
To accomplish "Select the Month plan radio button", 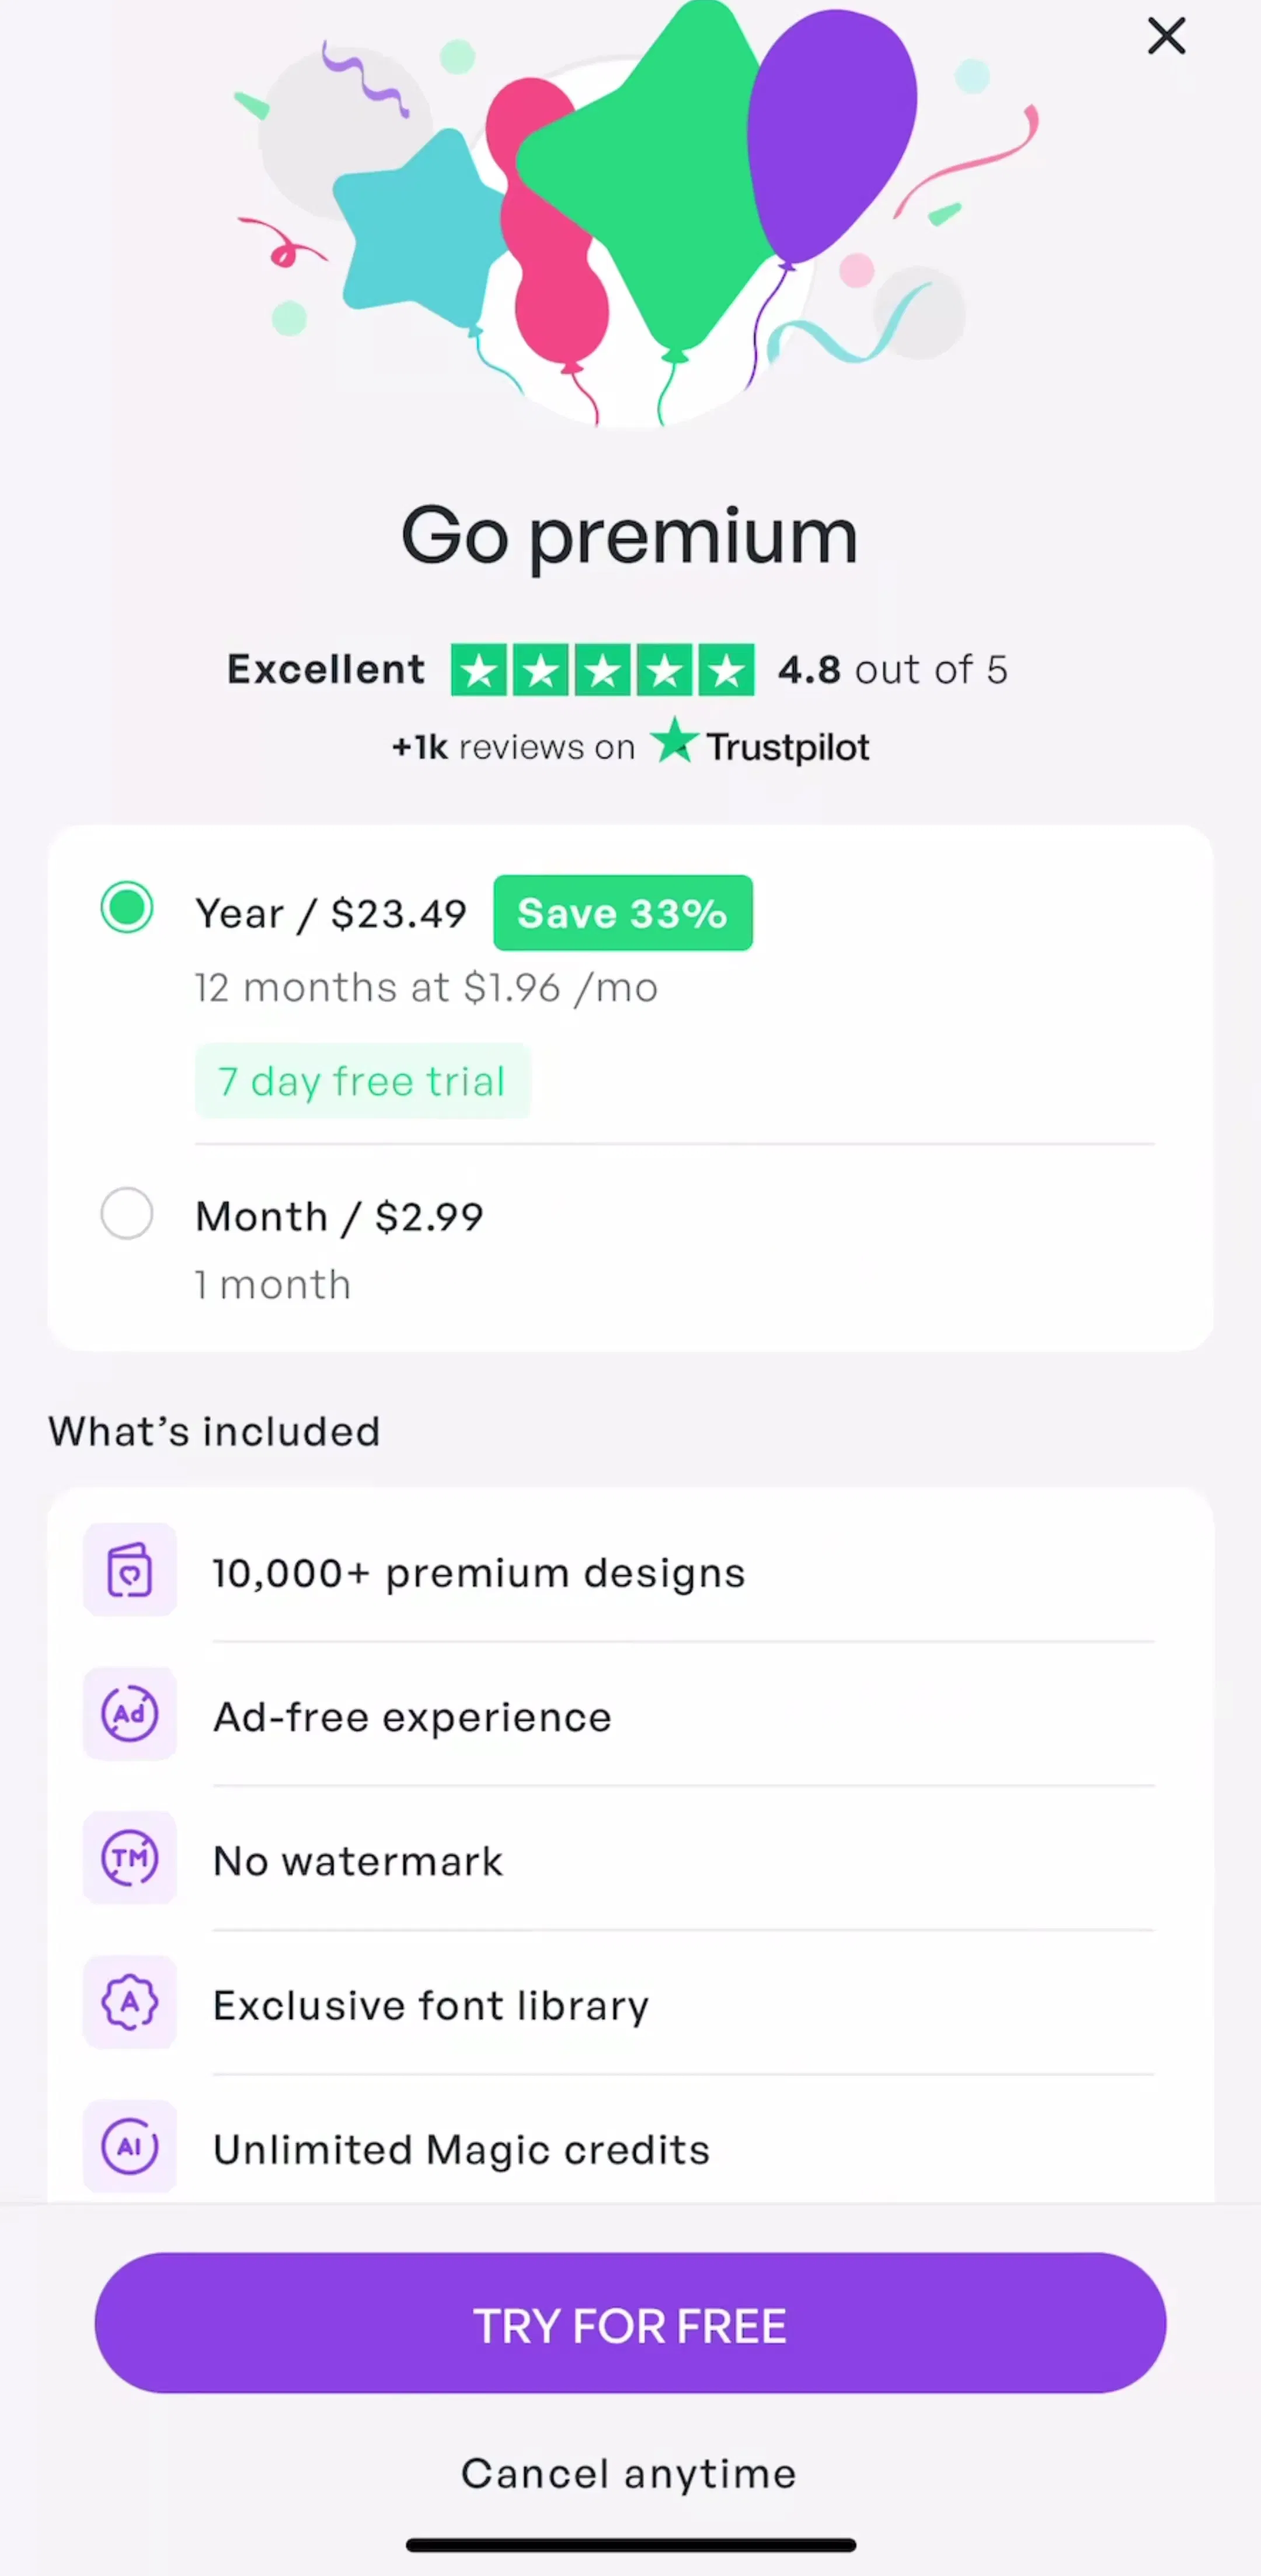I will (x=127, y=1213).
